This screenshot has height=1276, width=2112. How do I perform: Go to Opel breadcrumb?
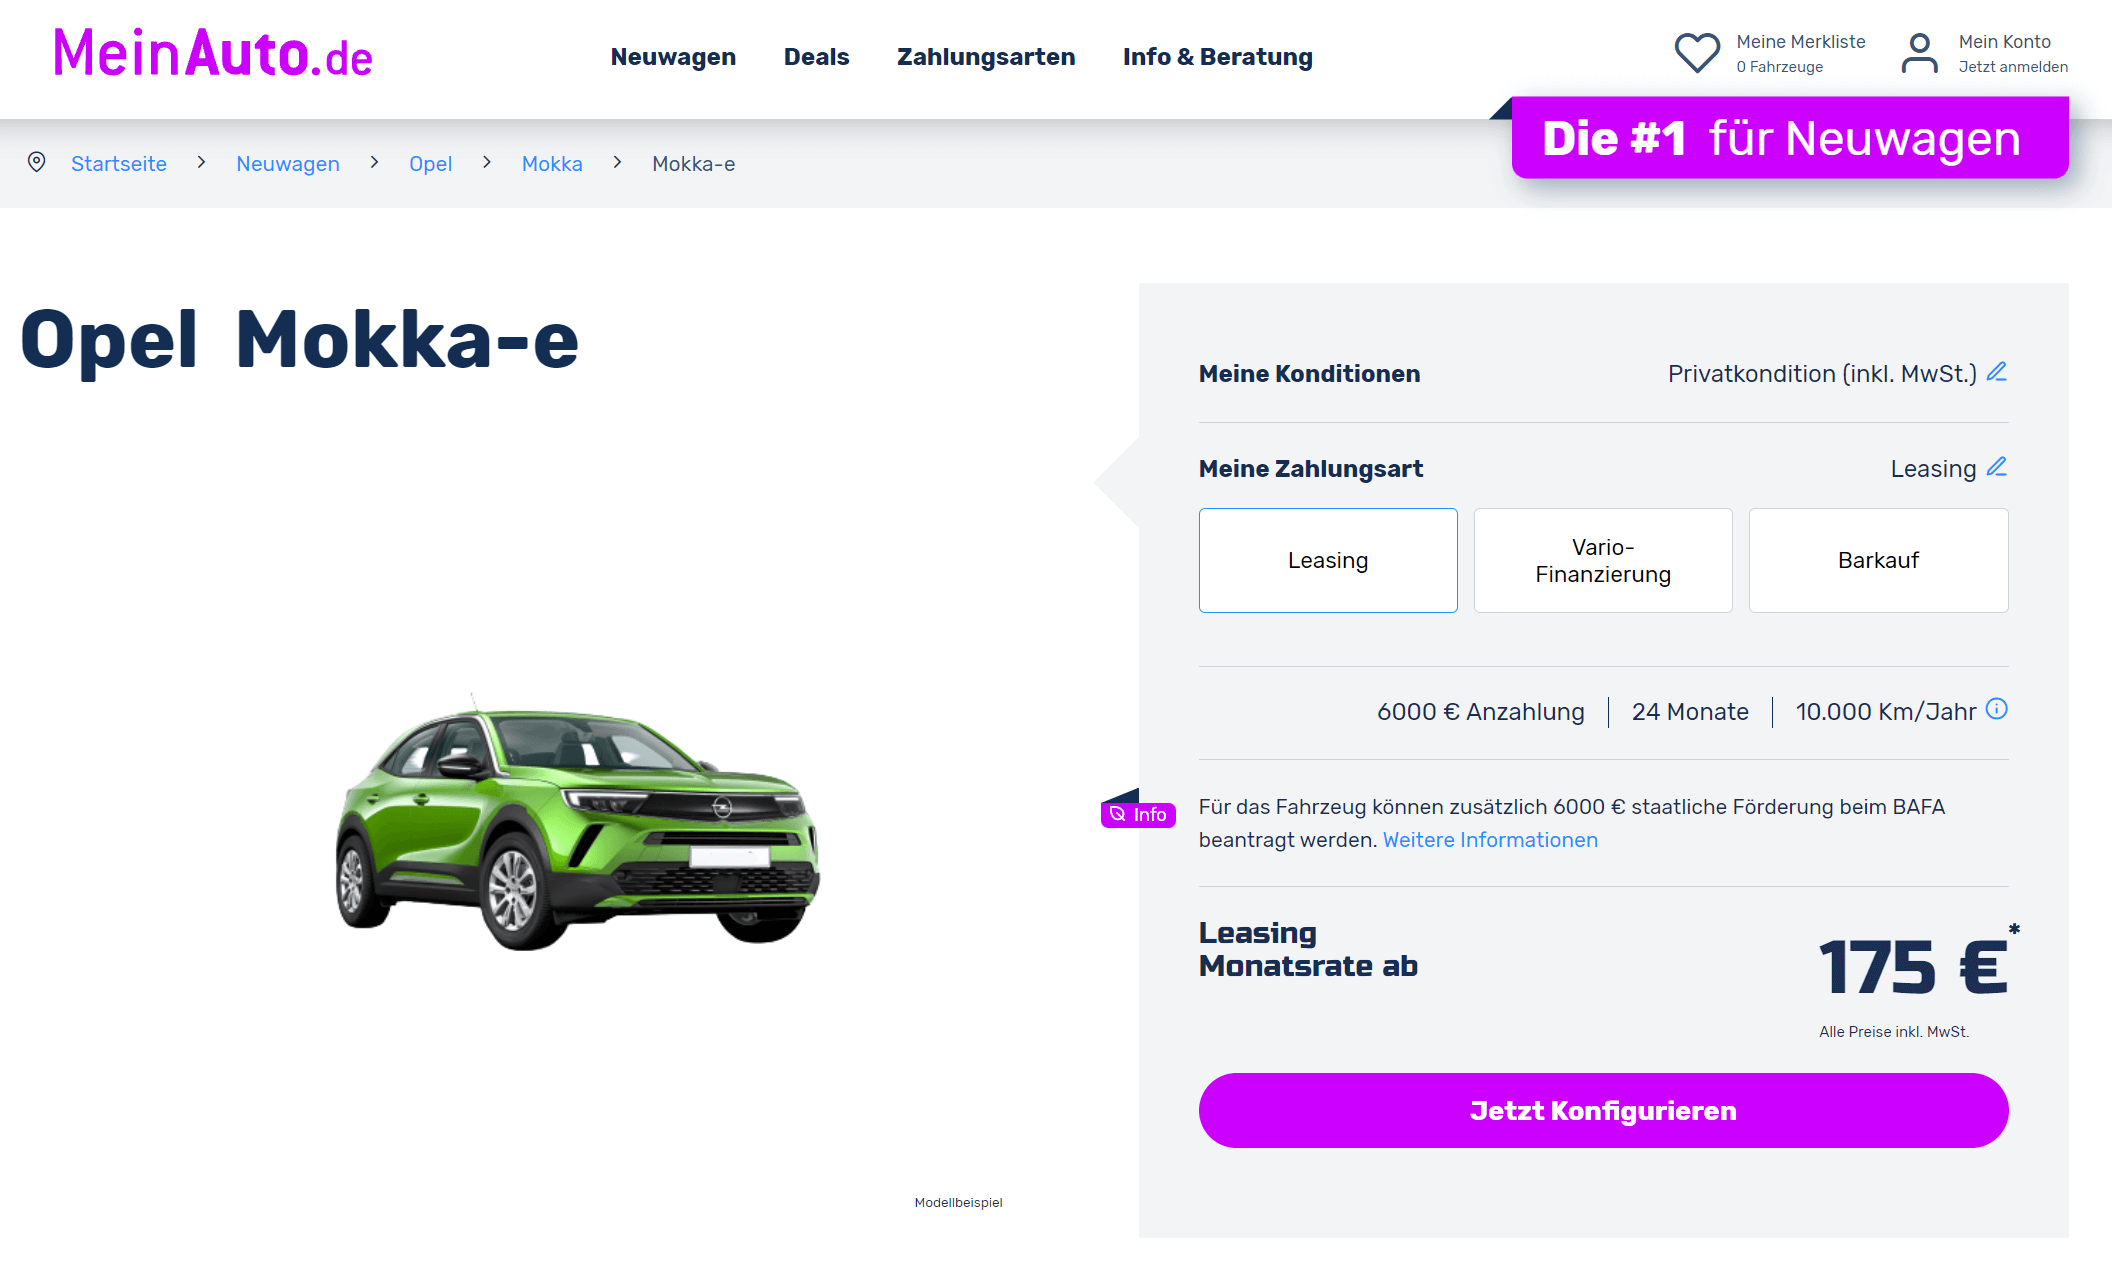click(430, 163)
